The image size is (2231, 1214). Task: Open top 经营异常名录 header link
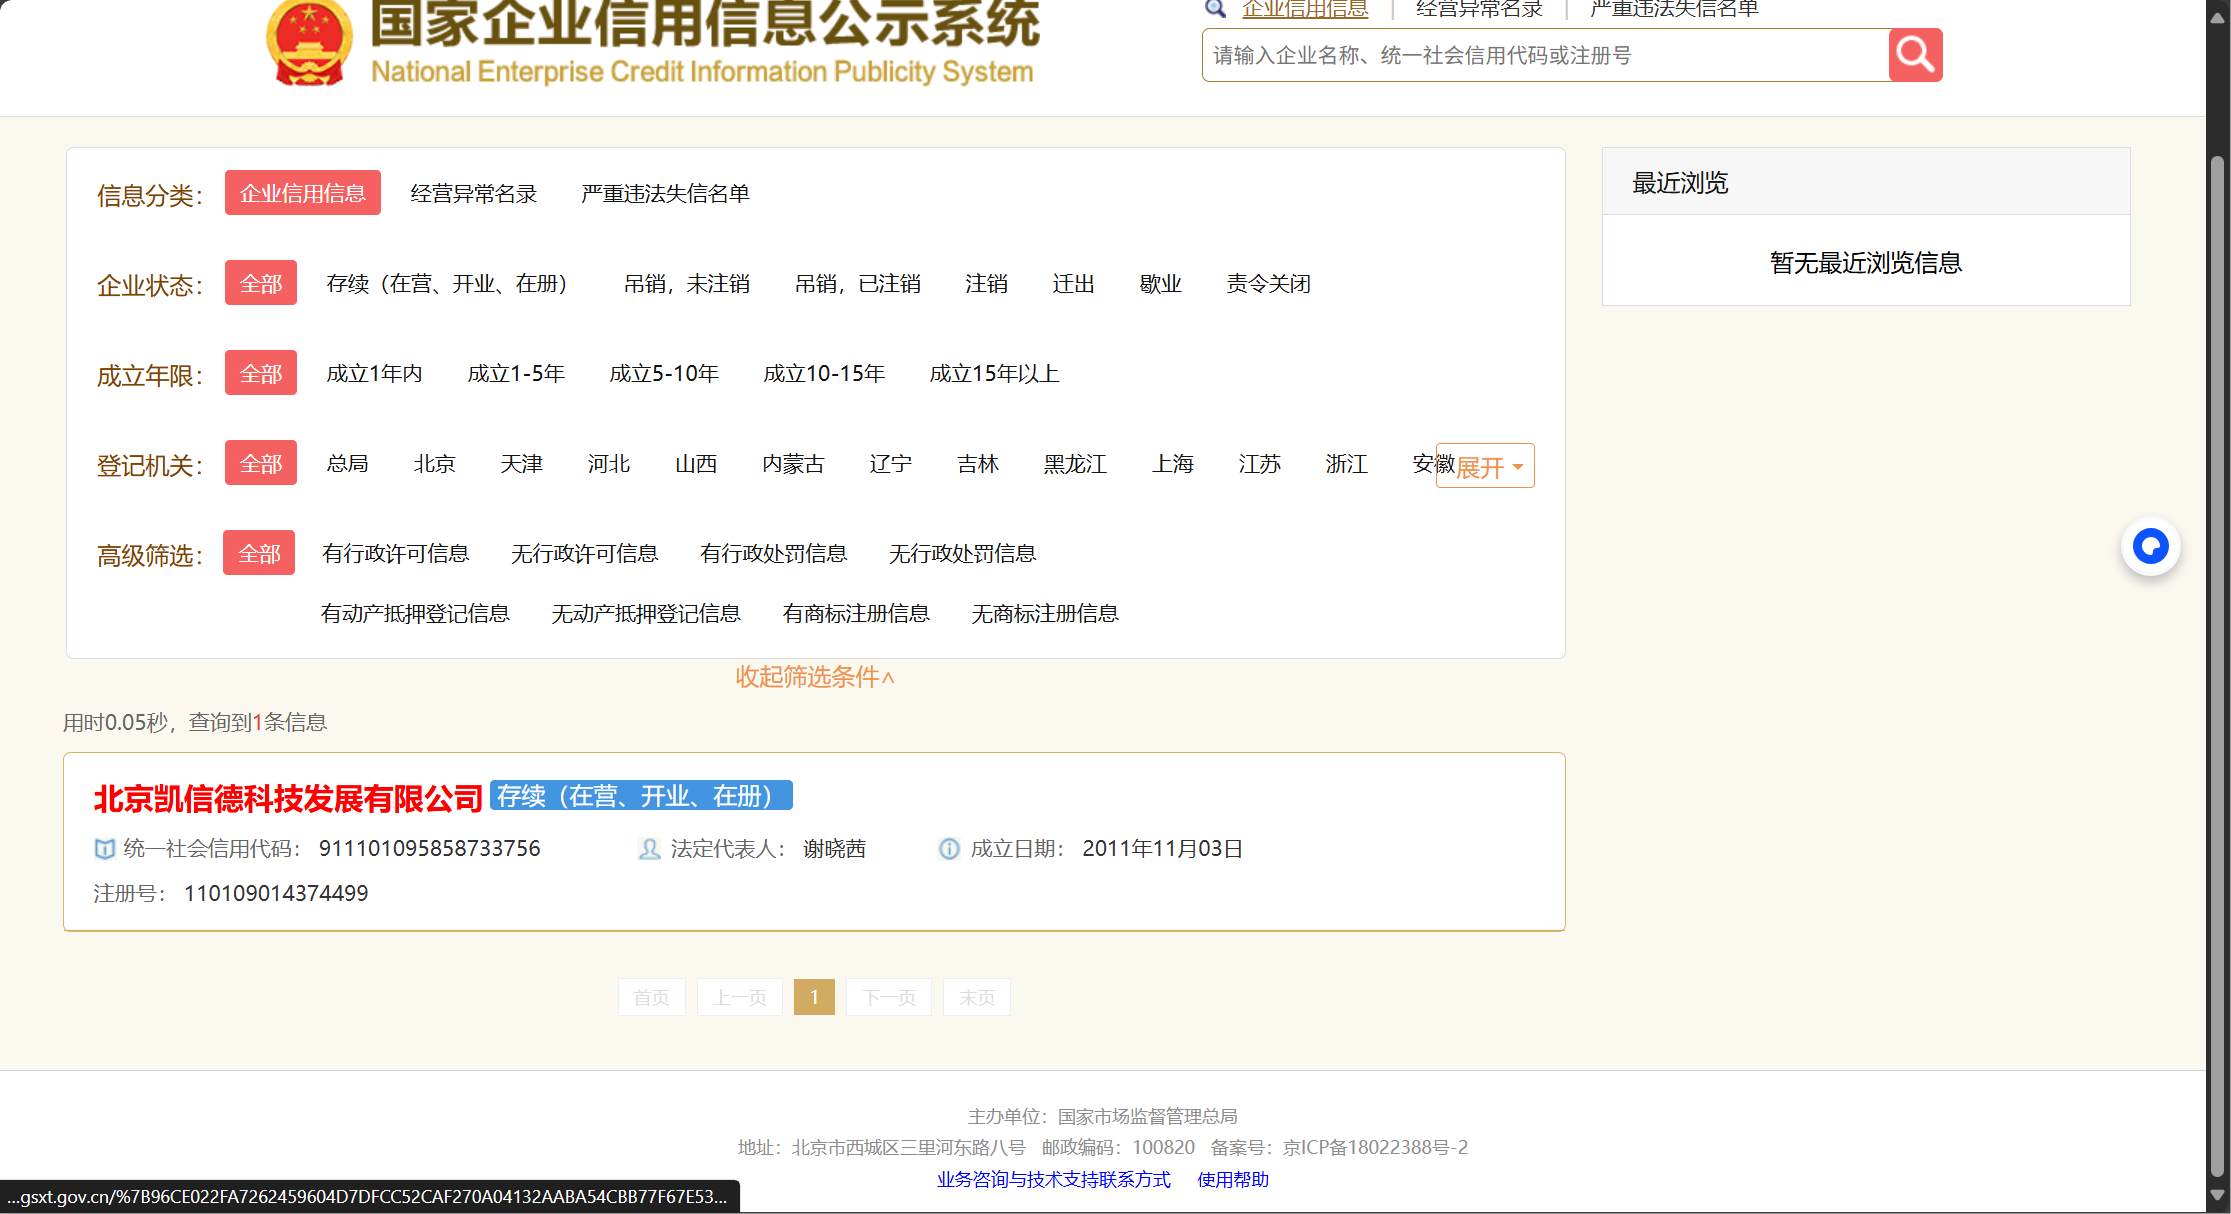coord(1480,9)
